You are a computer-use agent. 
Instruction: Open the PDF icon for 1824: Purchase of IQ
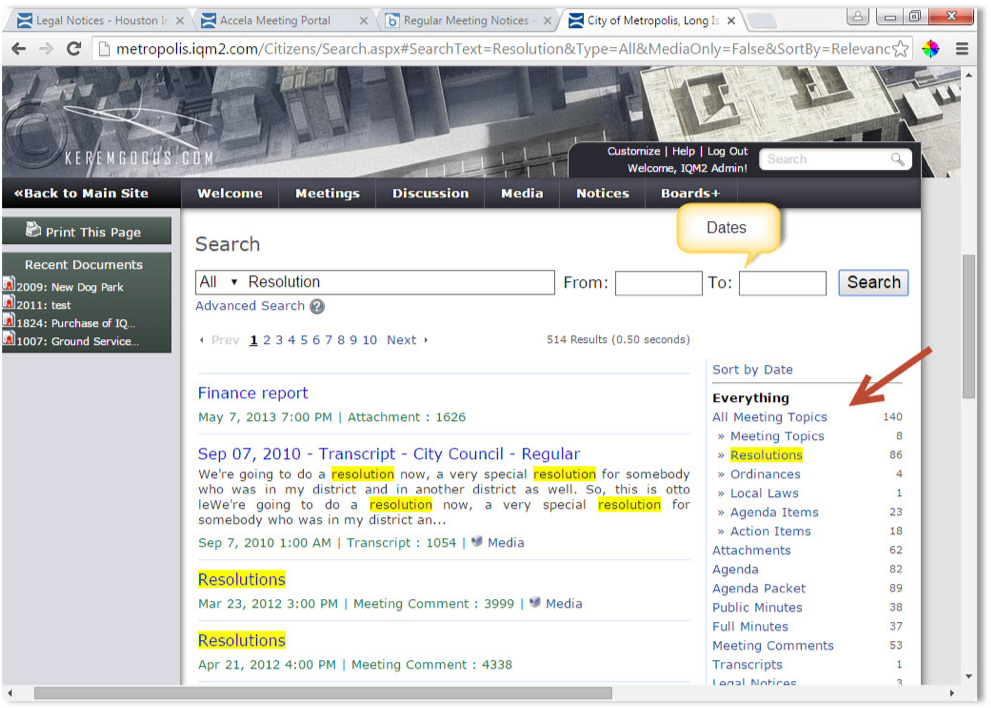pos(9,320)
